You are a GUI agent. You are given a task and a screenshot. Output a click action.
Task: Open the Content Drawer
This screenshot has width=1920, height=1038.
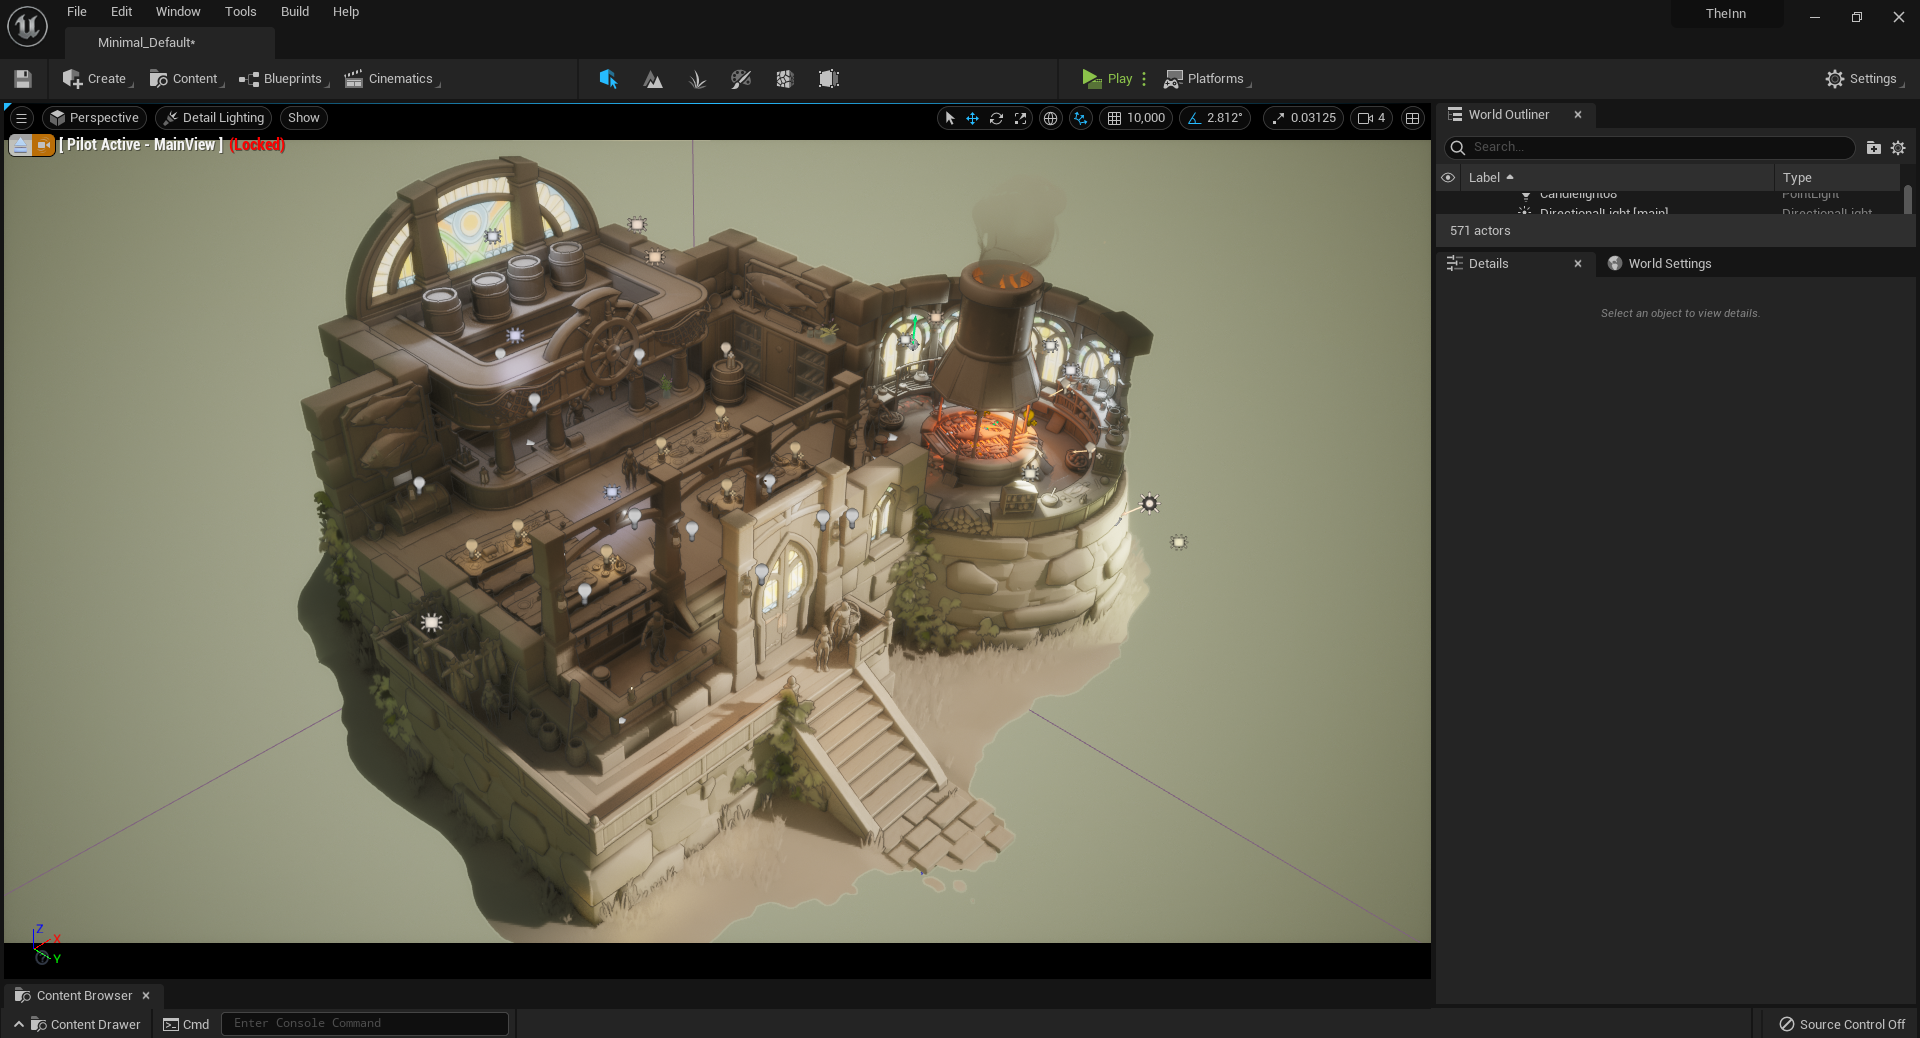pos(85,1024)
